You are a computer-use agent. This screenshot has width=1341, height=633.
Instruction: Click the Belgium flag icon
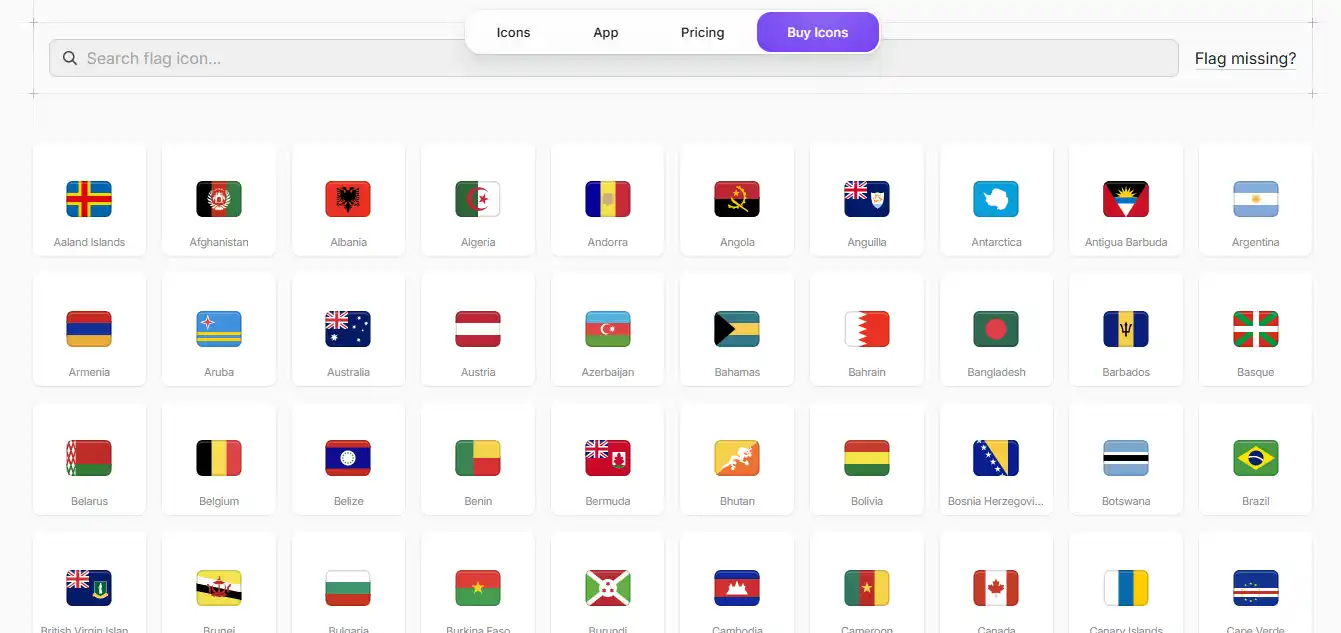pos(219,458)
